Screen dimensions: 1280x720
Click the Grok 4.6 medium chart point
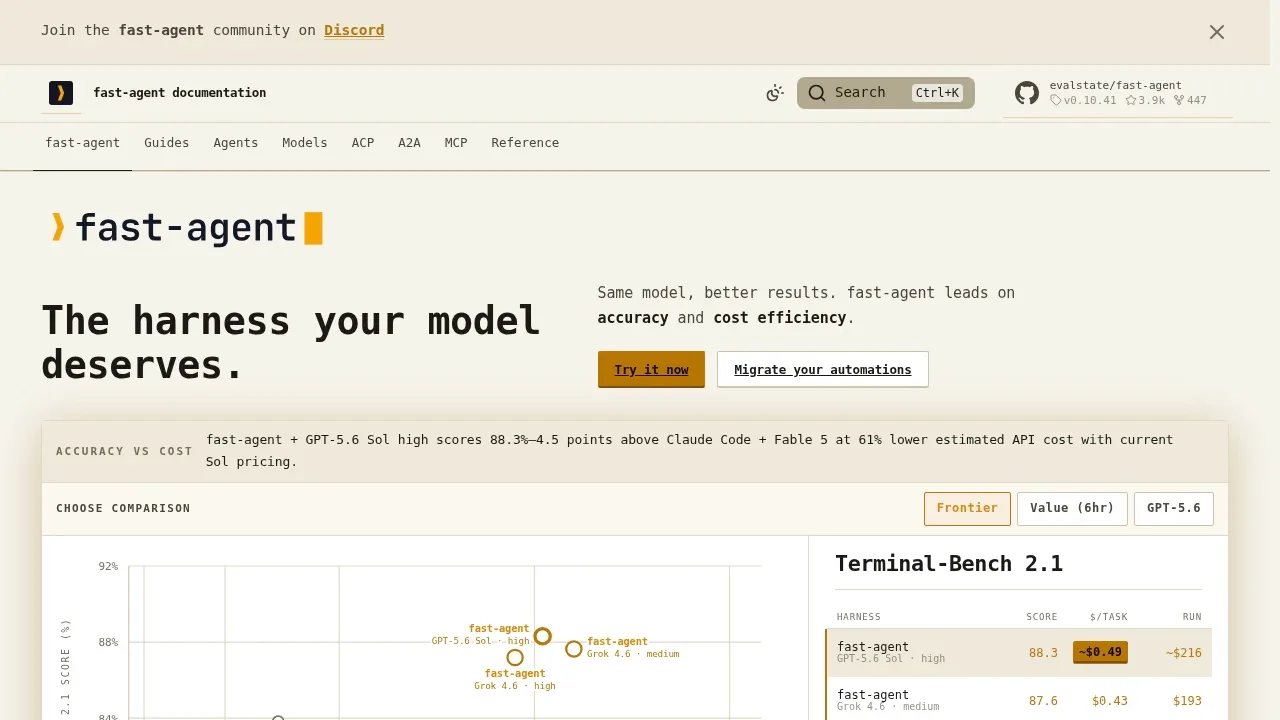pos(573,649)
